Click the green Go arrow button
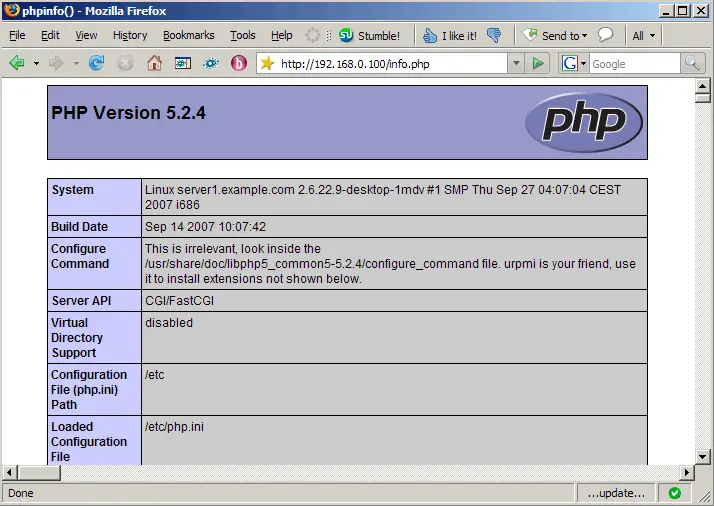The image size is (714, 506). tap(538, 63)
